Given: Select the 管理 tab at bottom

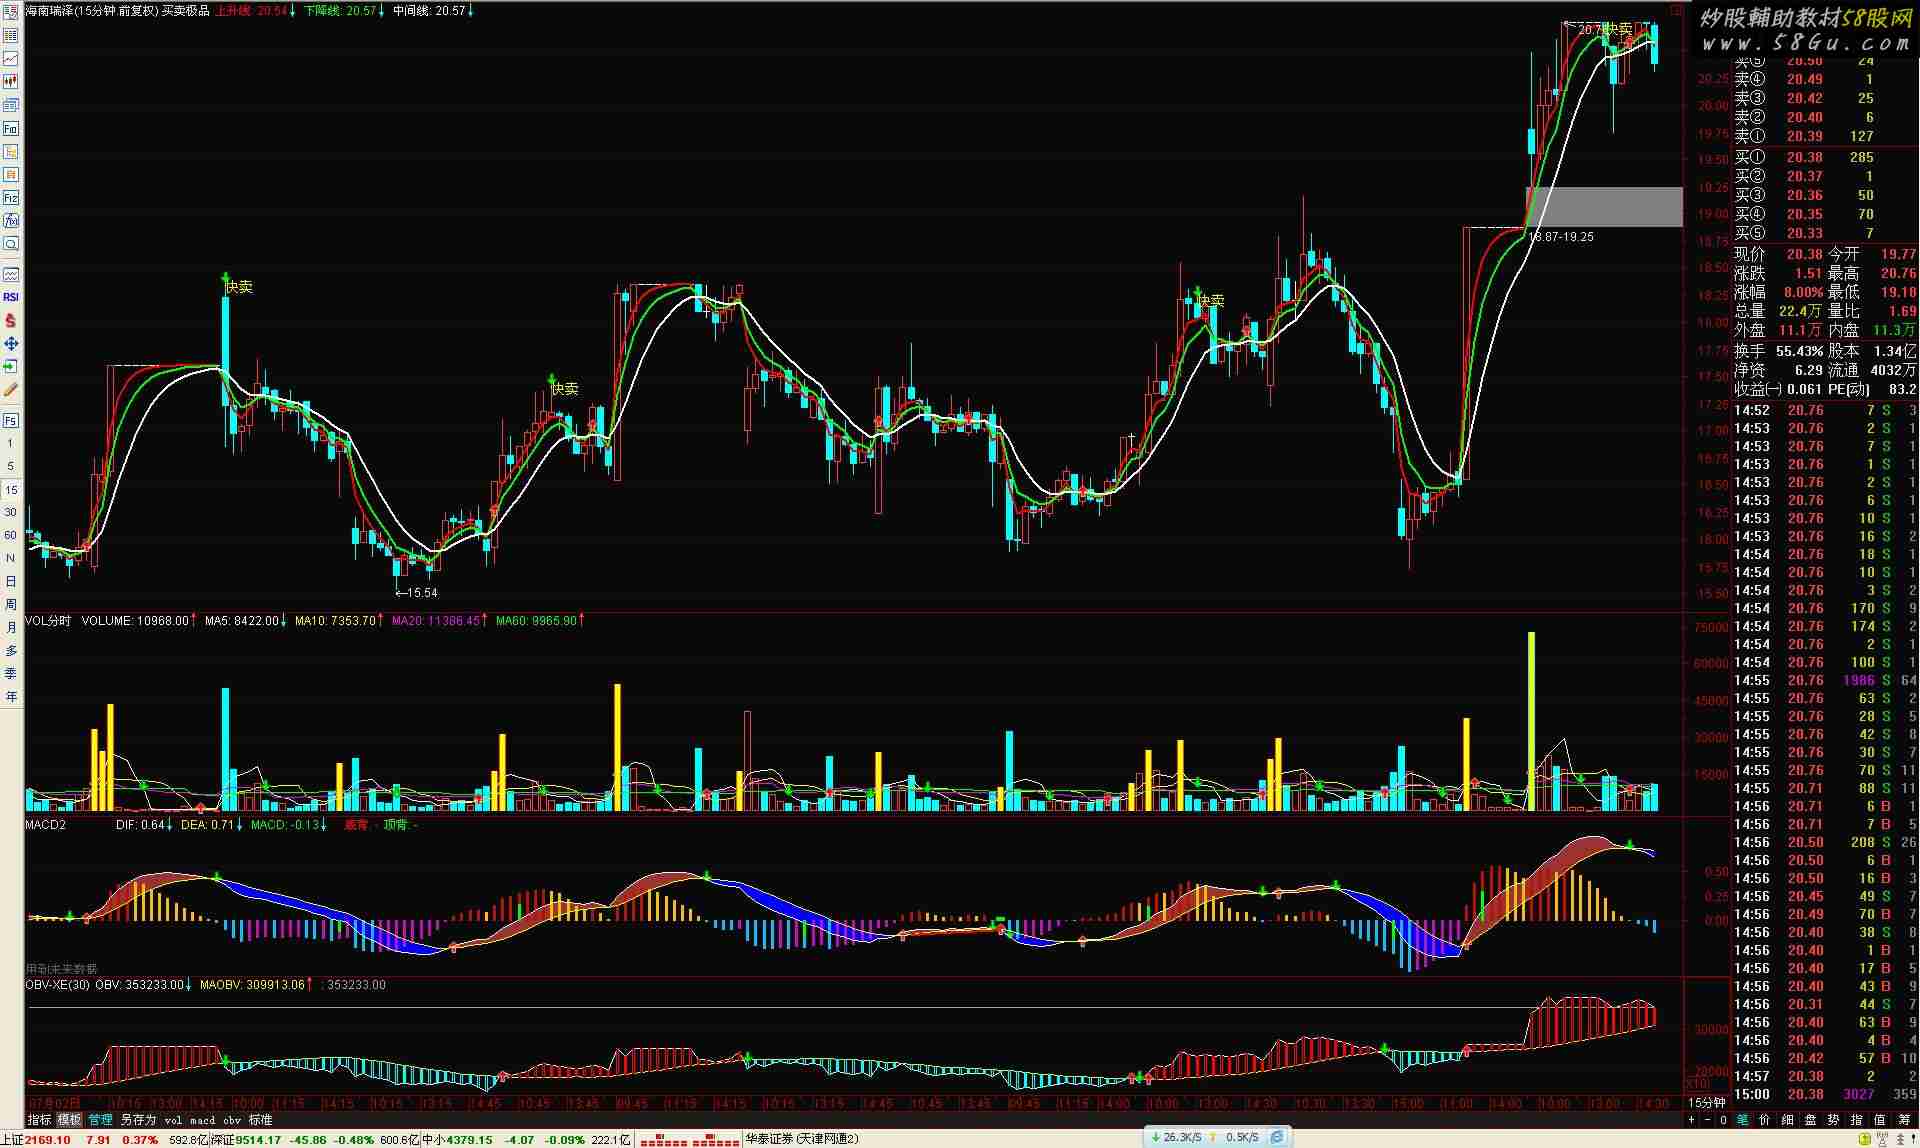Looking at the screenshot, I should 100,1120.
